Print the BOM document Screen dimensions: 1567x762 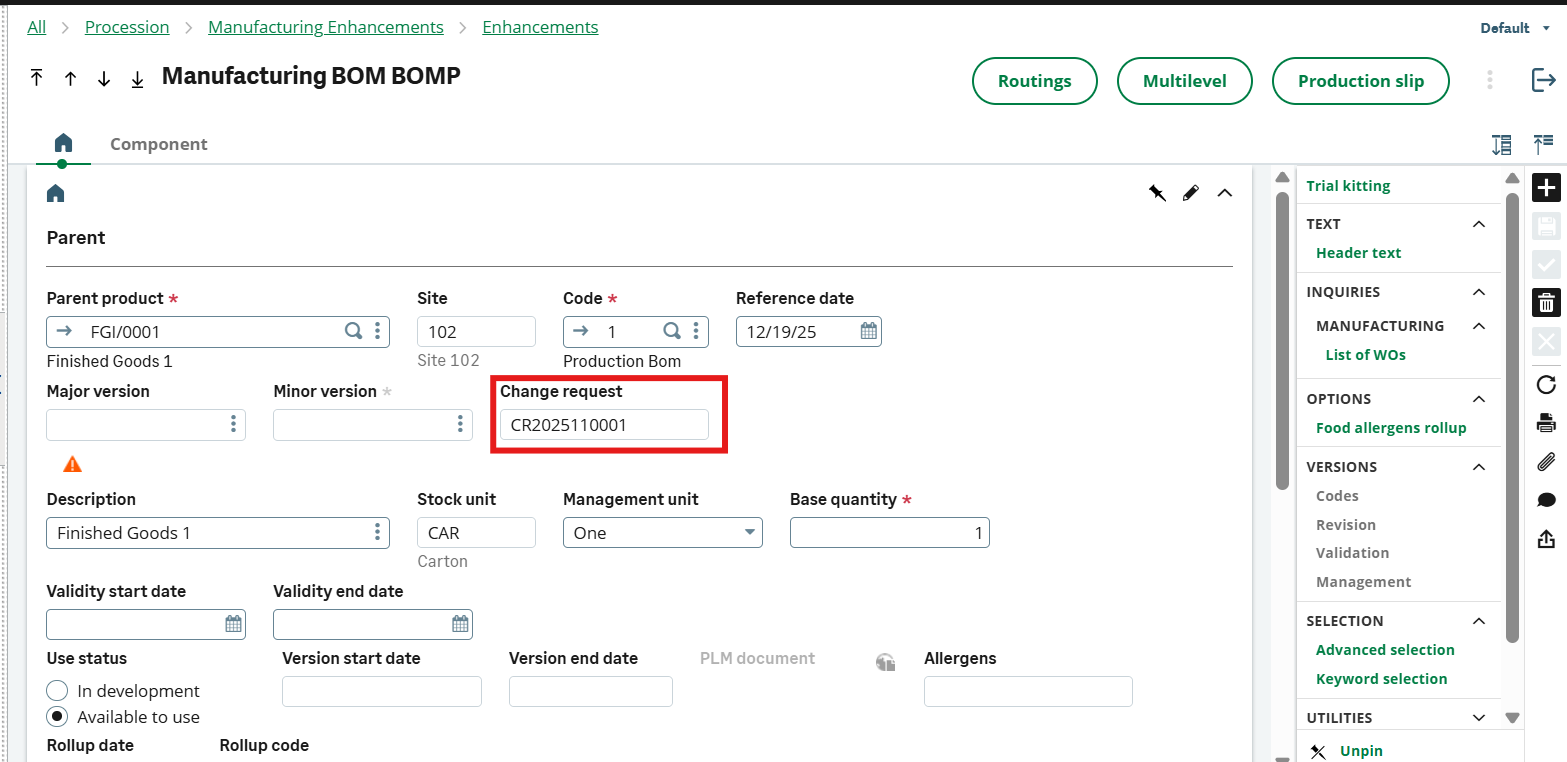point(1546,423)
